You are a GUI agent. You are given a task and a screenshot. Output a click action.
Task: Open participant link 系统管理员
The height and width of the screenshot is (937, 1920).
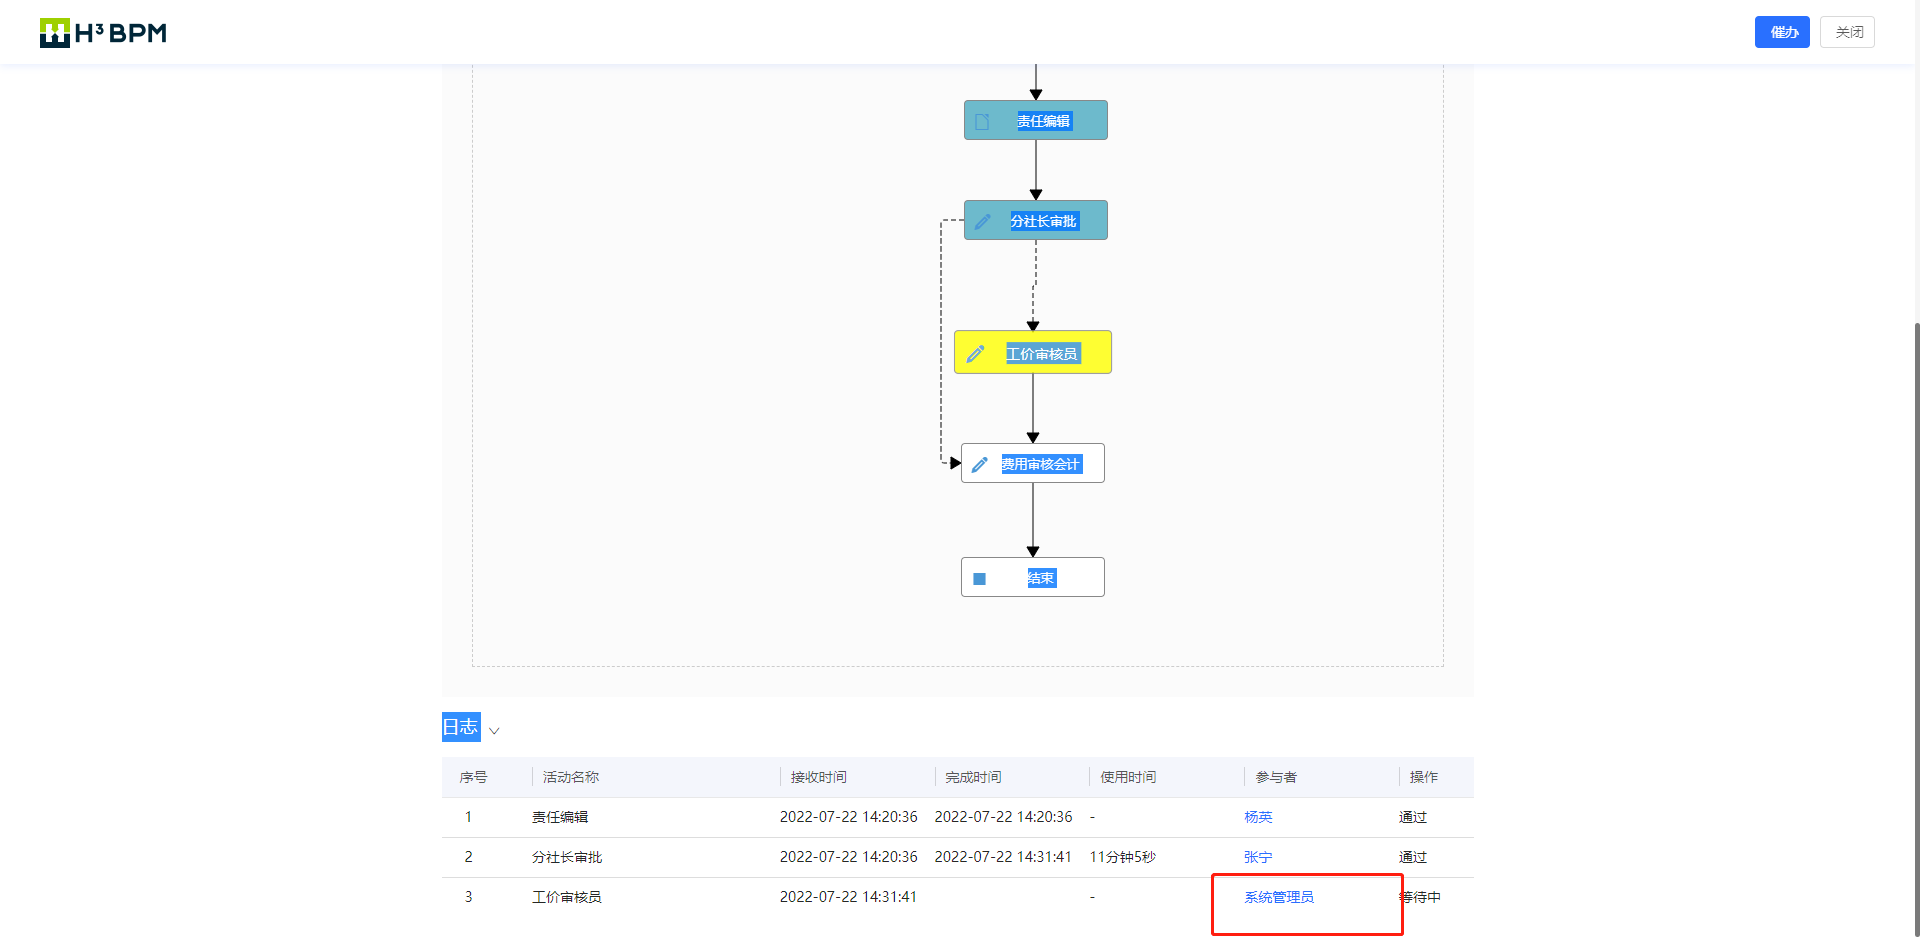(x=1279, y=897)
